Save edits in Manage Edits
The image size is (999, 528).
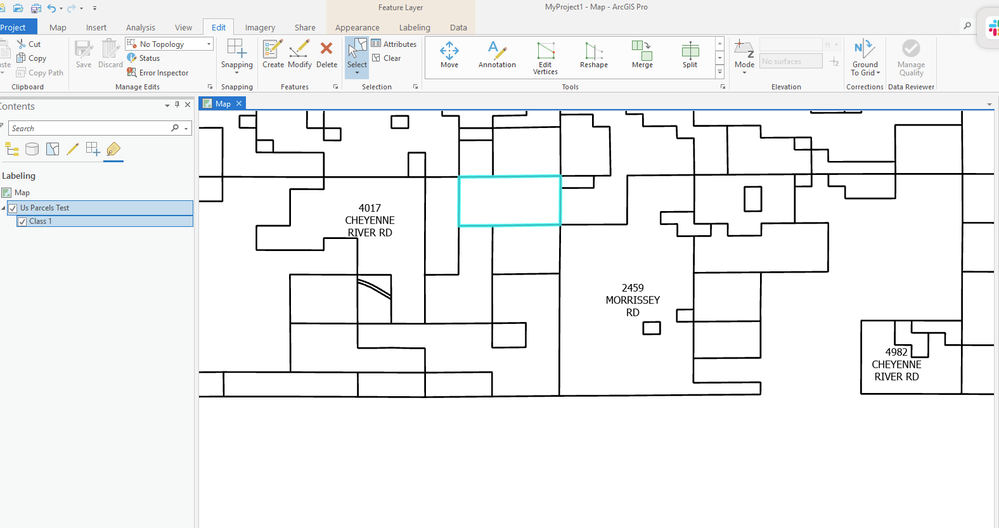83,55
